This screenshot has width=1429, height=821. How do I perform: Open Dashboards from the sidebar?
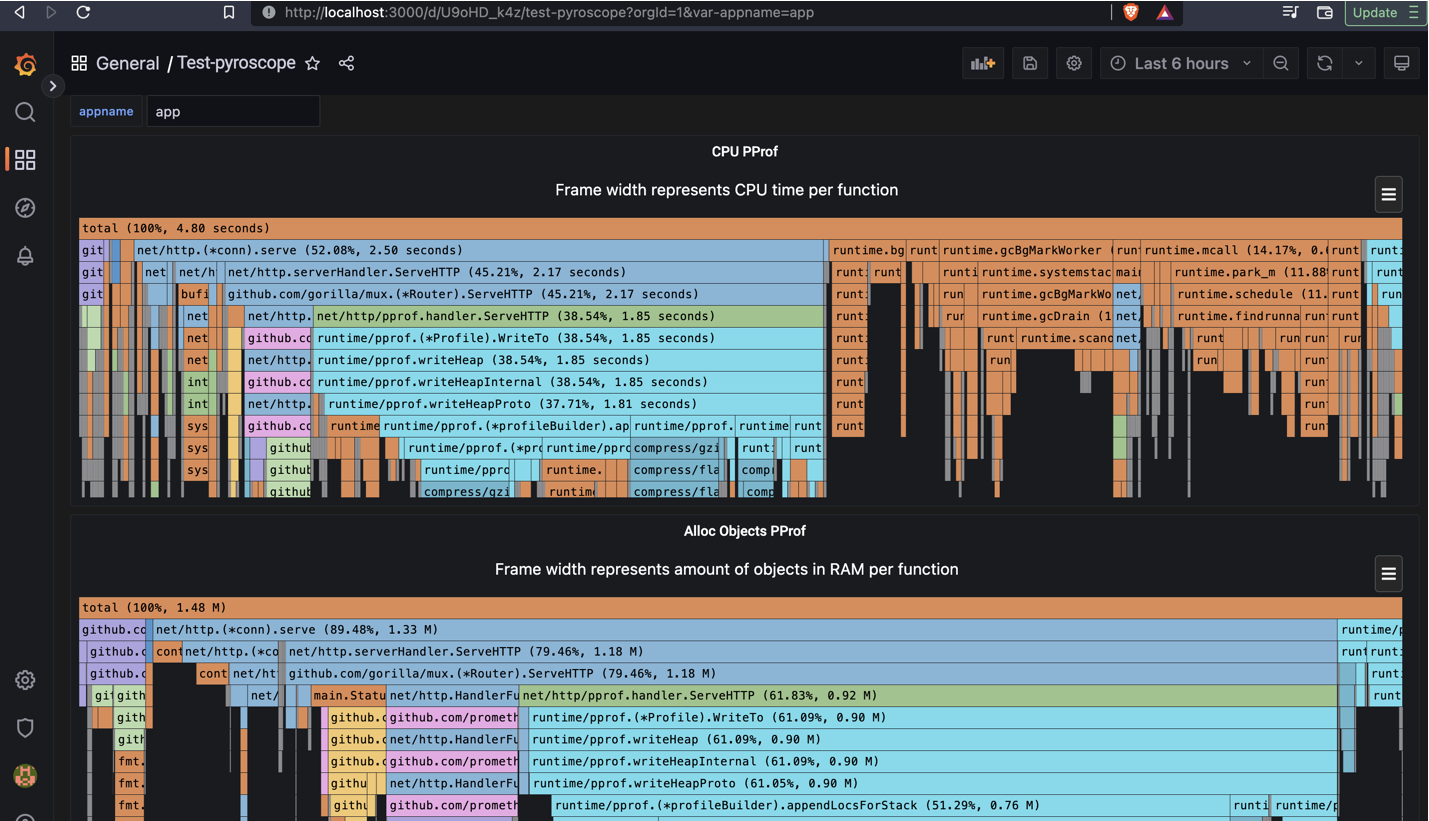pos(25,160)
